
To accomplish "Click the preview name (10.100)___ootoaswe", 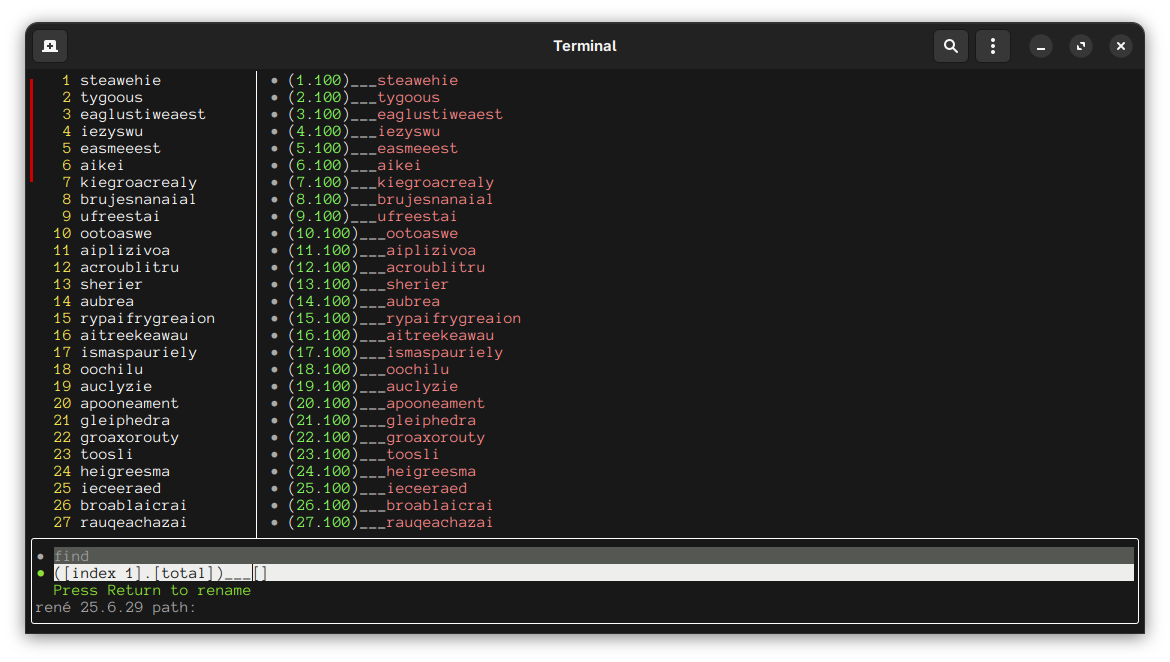I will (x=372, y=233).
